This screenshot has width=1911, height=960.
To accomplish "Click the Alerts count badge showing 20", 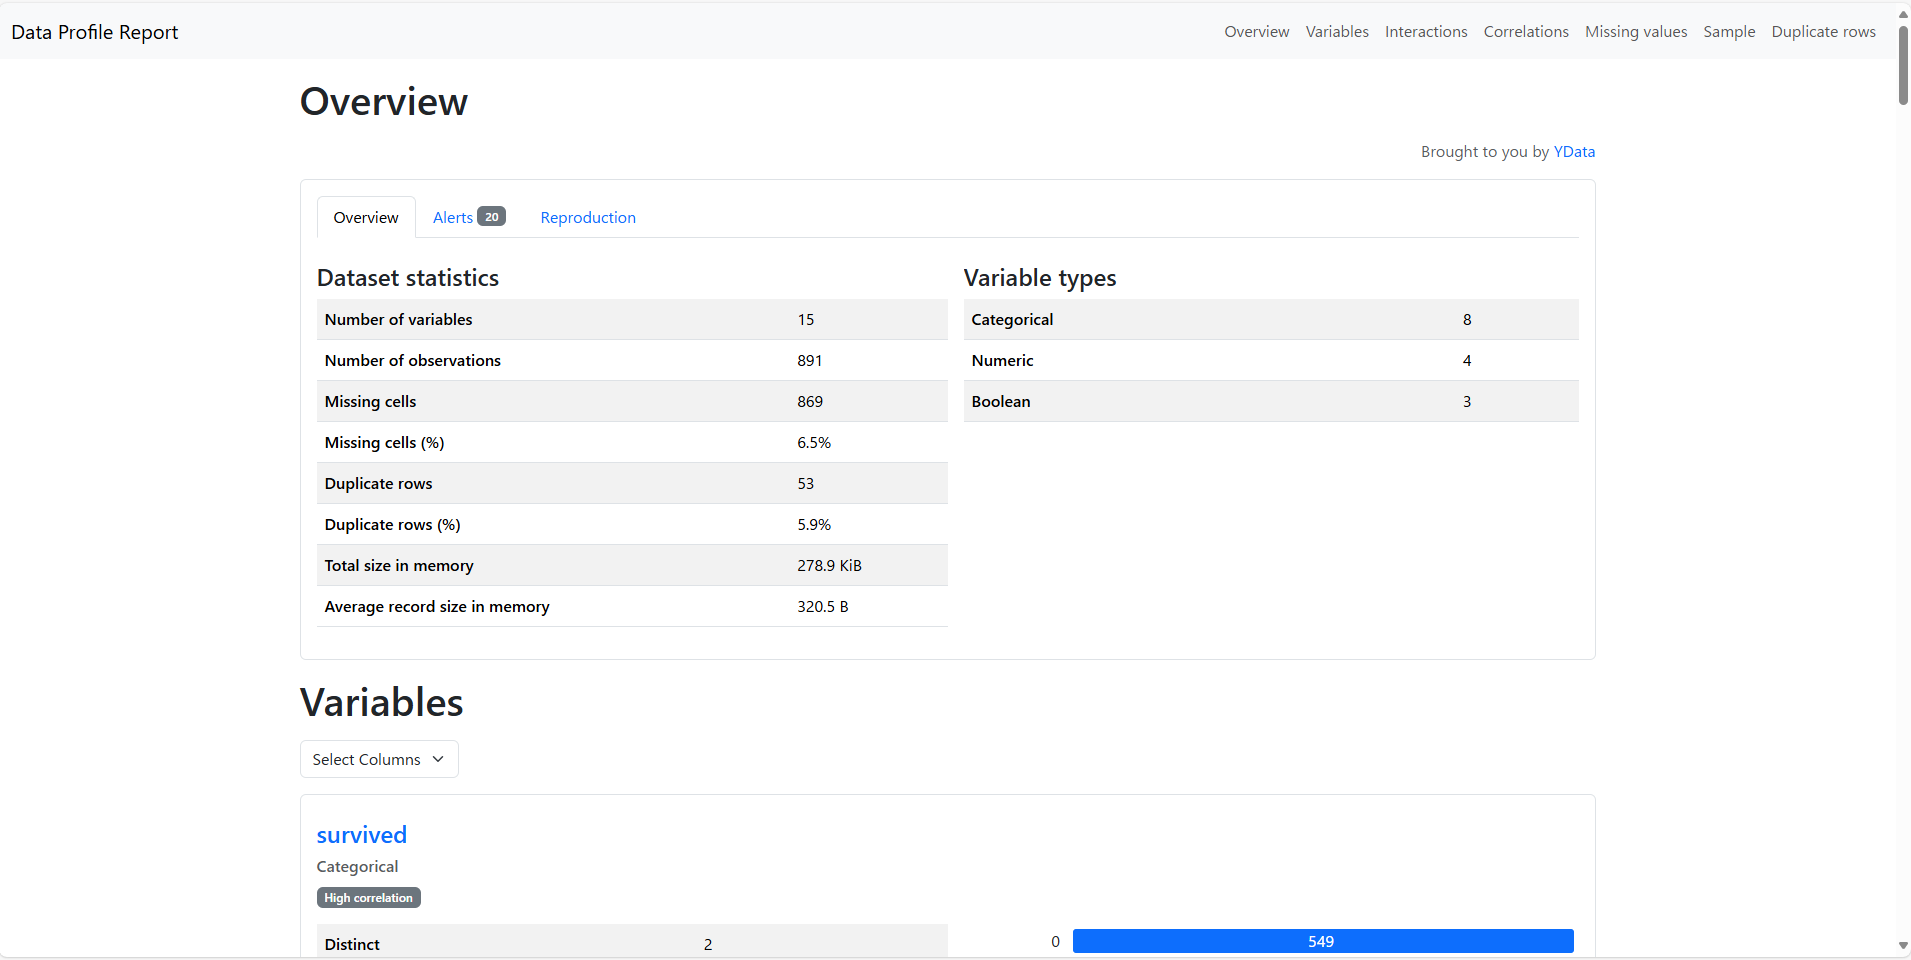I will (491, 216).
